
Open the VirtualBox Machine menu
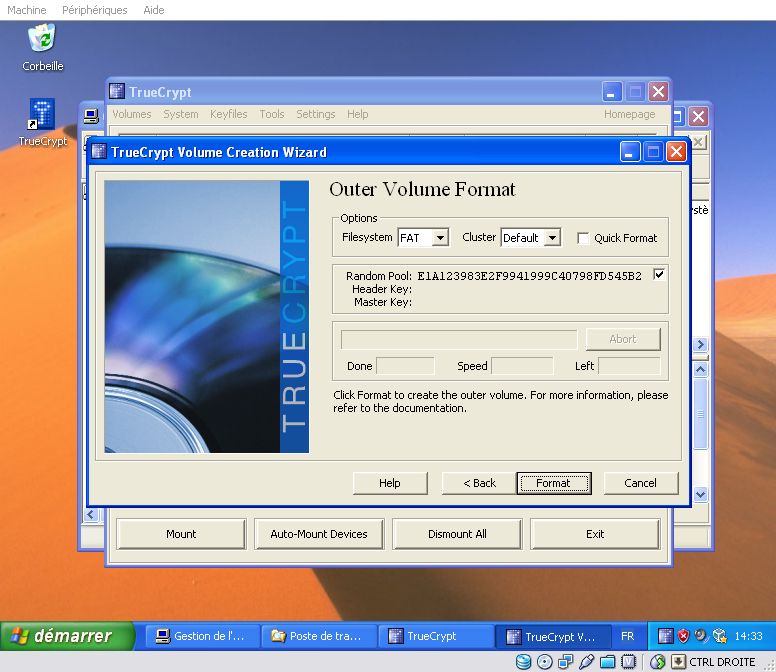pyautogui.click(x=27, y=10)
